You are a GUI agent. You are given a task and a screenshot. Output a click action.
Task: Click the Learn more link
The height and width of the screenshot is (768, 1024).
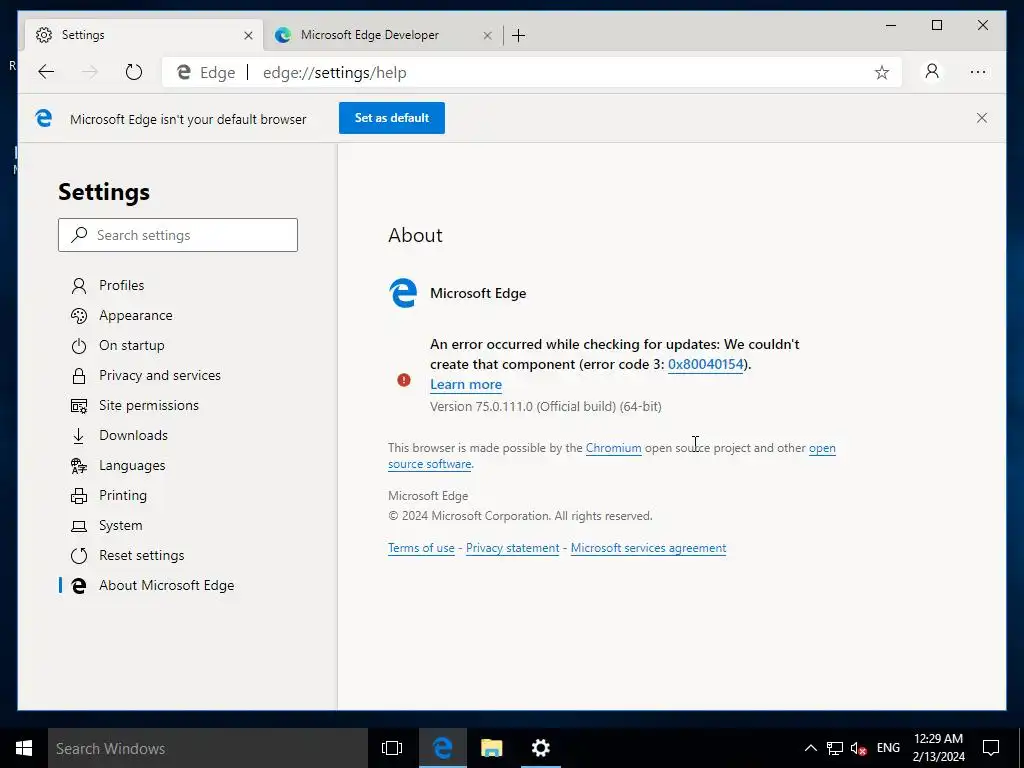coord(466,385)
